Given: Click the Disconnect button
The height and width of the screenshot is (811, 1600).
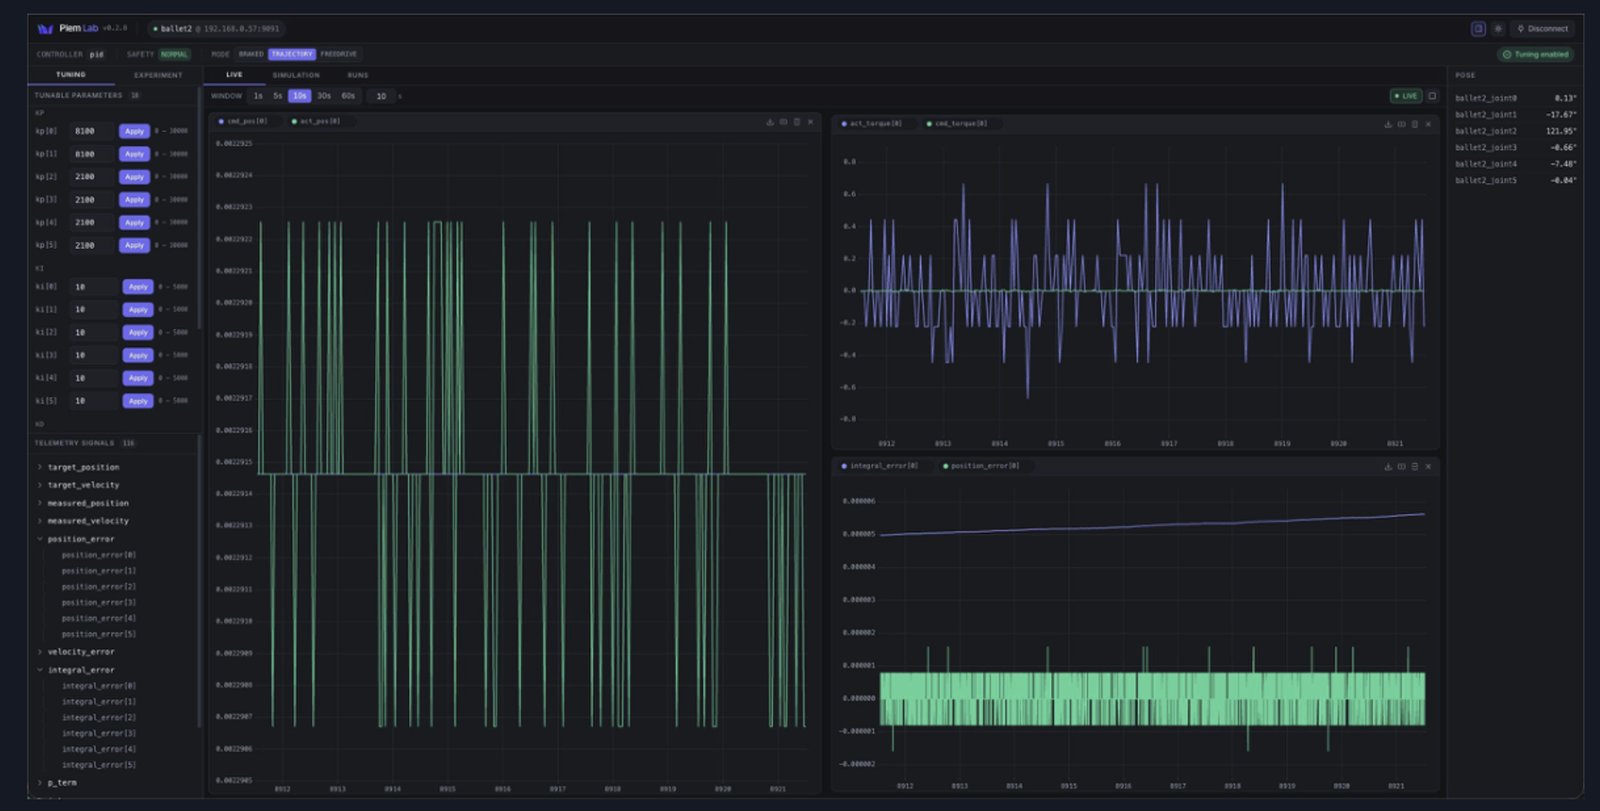Looking at the screenshot, I should tap(1542, 29).
